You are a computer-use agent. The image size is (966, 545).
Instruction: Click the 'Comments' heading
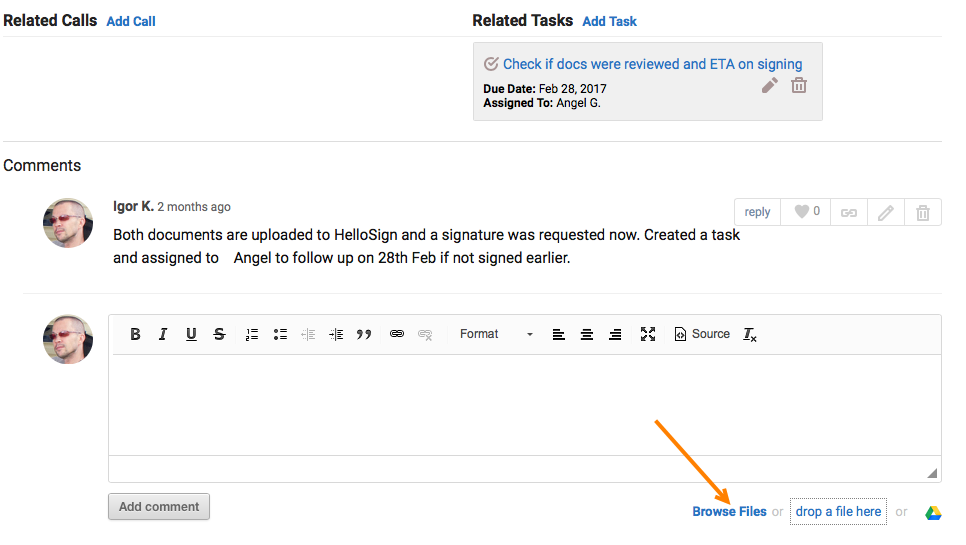pos(42,166)
